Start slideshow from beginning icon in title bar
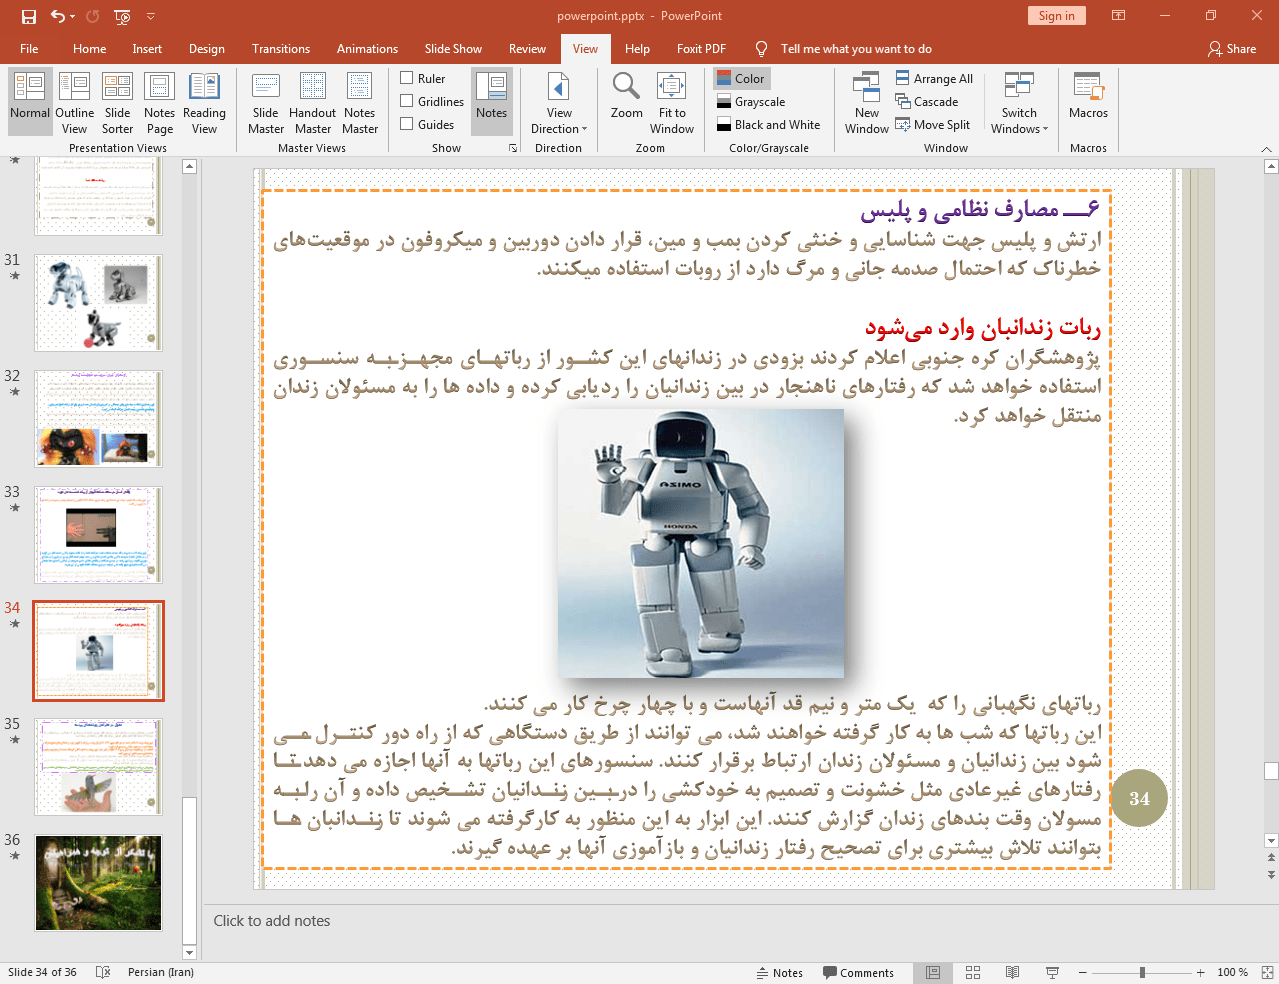Screen dimensions: 1279x984 pyautogui.click(x=122, y=16)
